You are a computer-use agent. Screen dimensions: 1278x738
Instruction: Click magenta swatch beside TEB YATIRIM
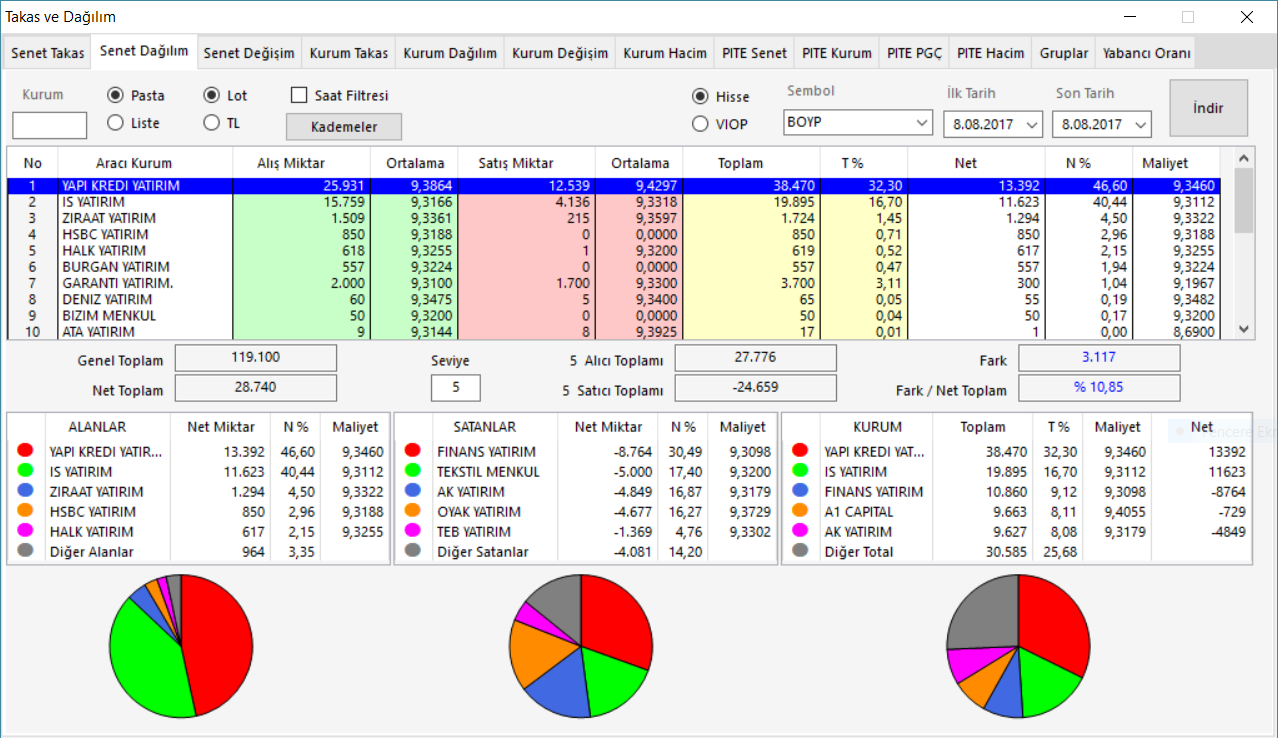pyautogui.click(x=413, y=532)
